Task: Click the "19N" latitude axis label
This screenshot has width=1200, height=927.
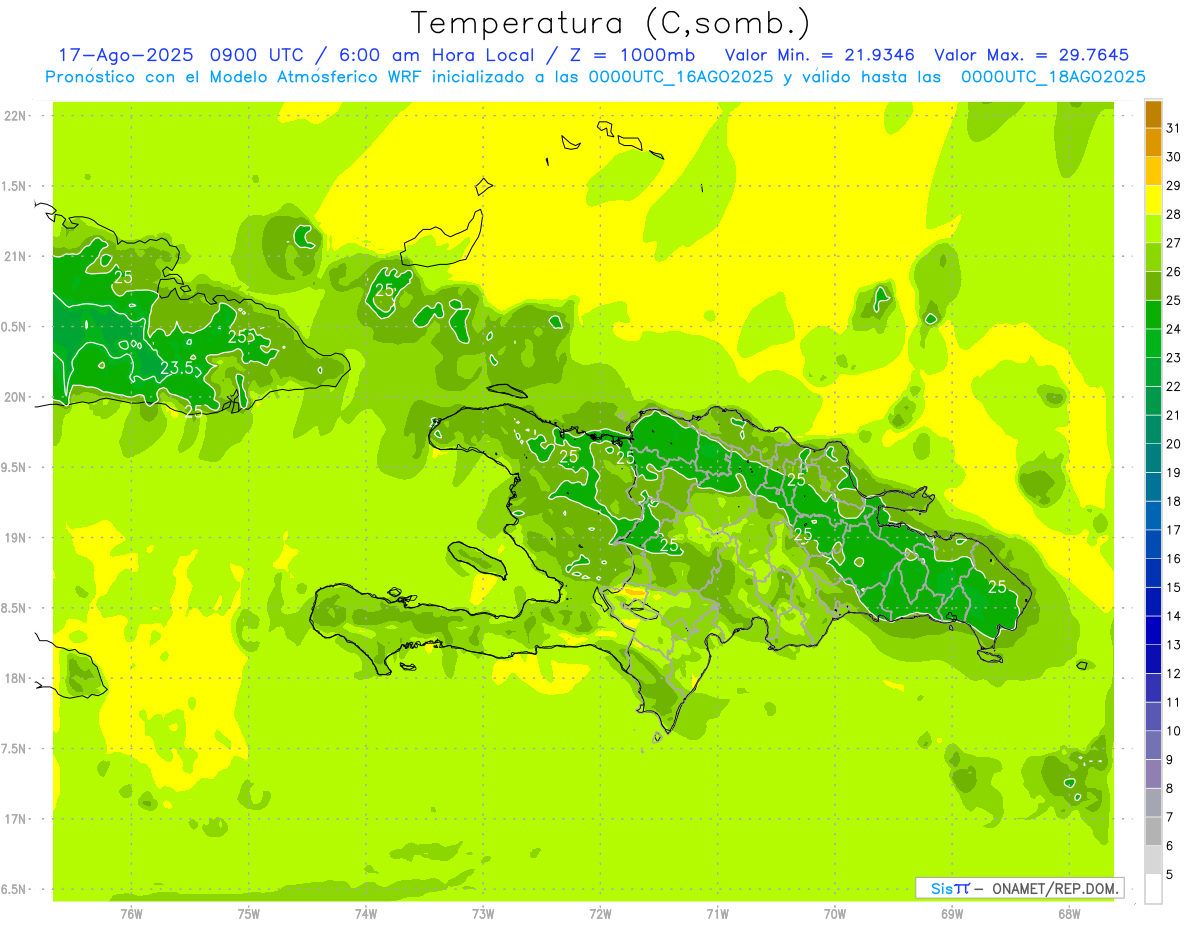Action: [14, 537]
